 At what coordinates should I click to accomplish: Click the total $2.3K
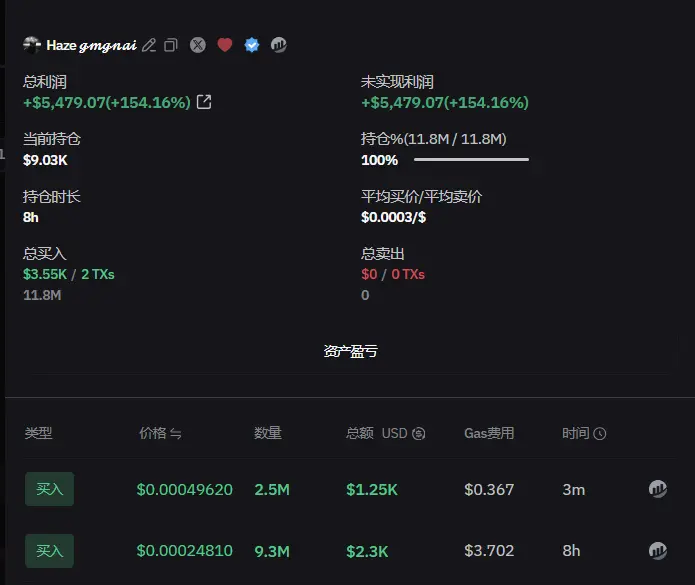(x=367, y=551)
